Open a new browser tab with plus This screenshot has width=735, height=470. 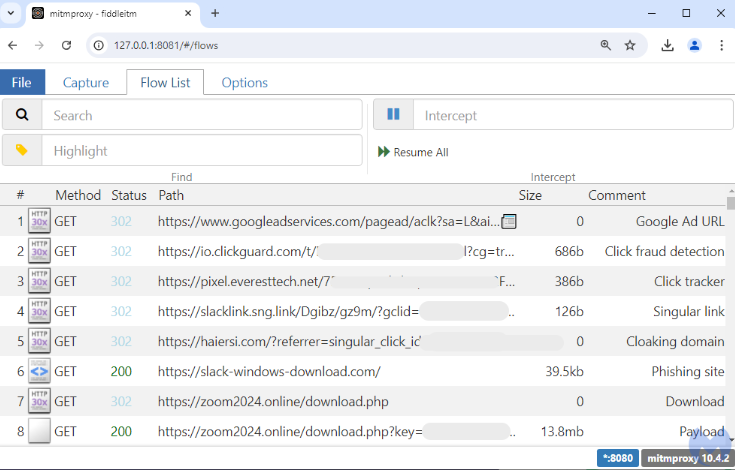[x=215, y=13]
